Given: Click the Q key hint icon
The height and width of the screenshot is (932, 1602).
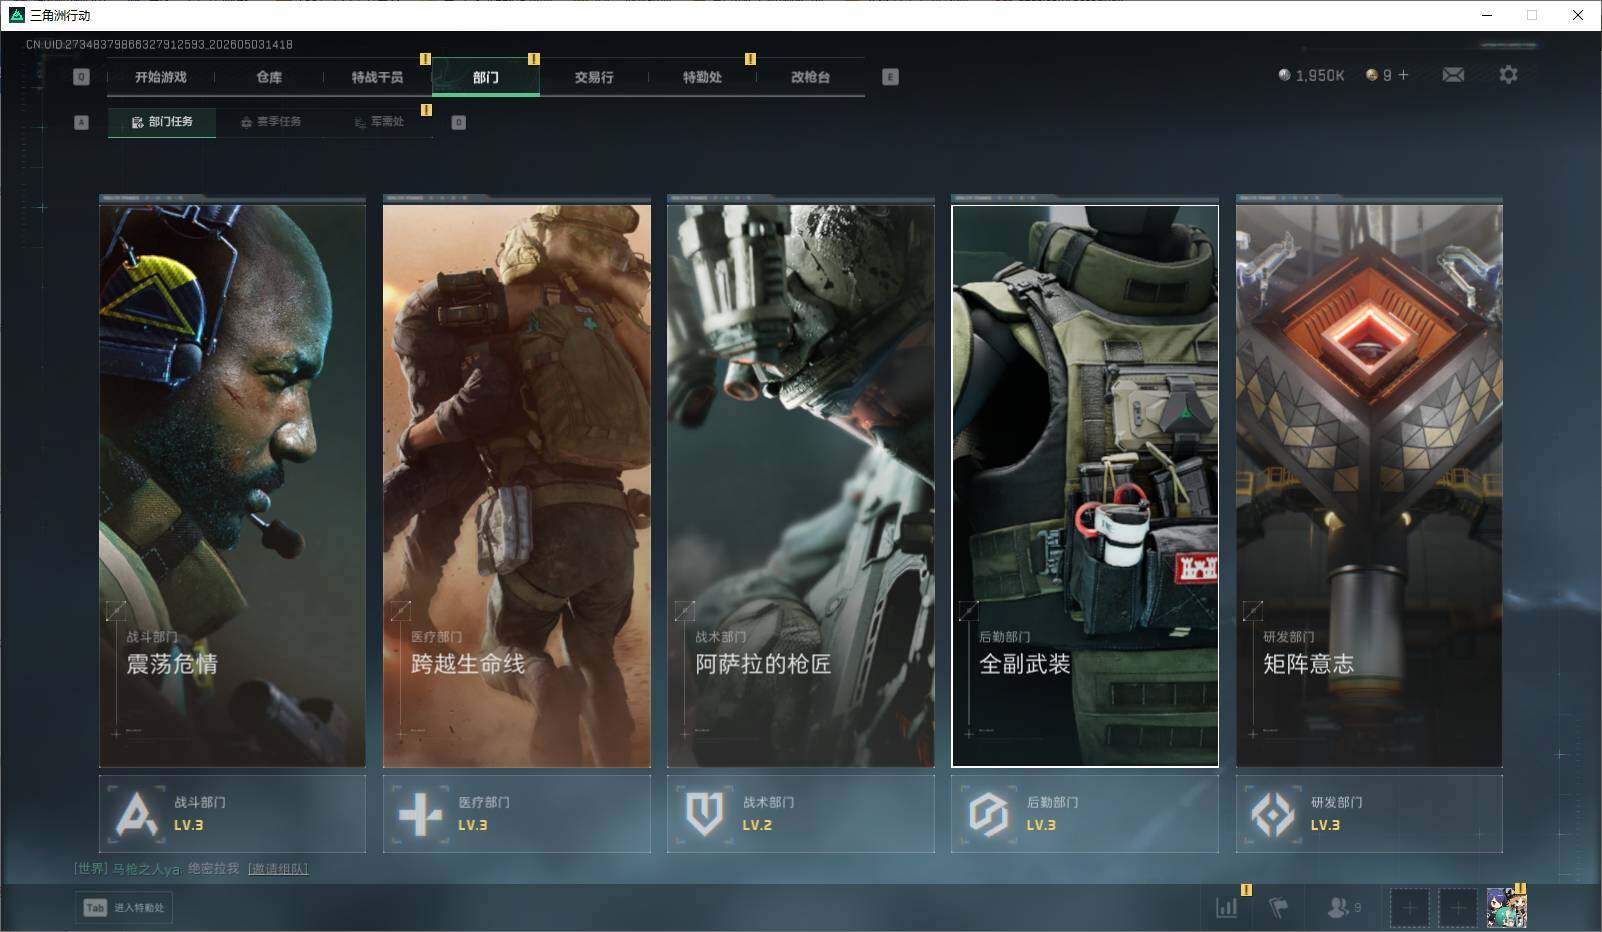Looking at the screenshot, I should 82,77.
